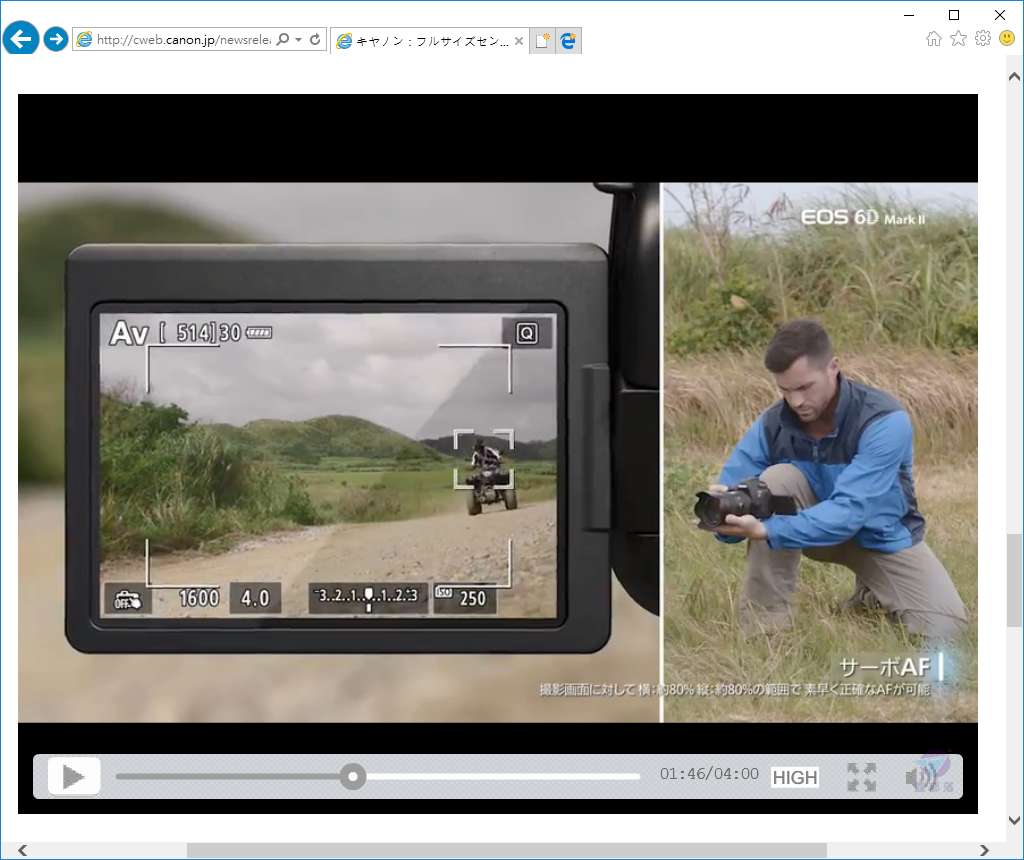
Task: Click the 01:46/04:00 time display
Action: (x=709, y=774)
